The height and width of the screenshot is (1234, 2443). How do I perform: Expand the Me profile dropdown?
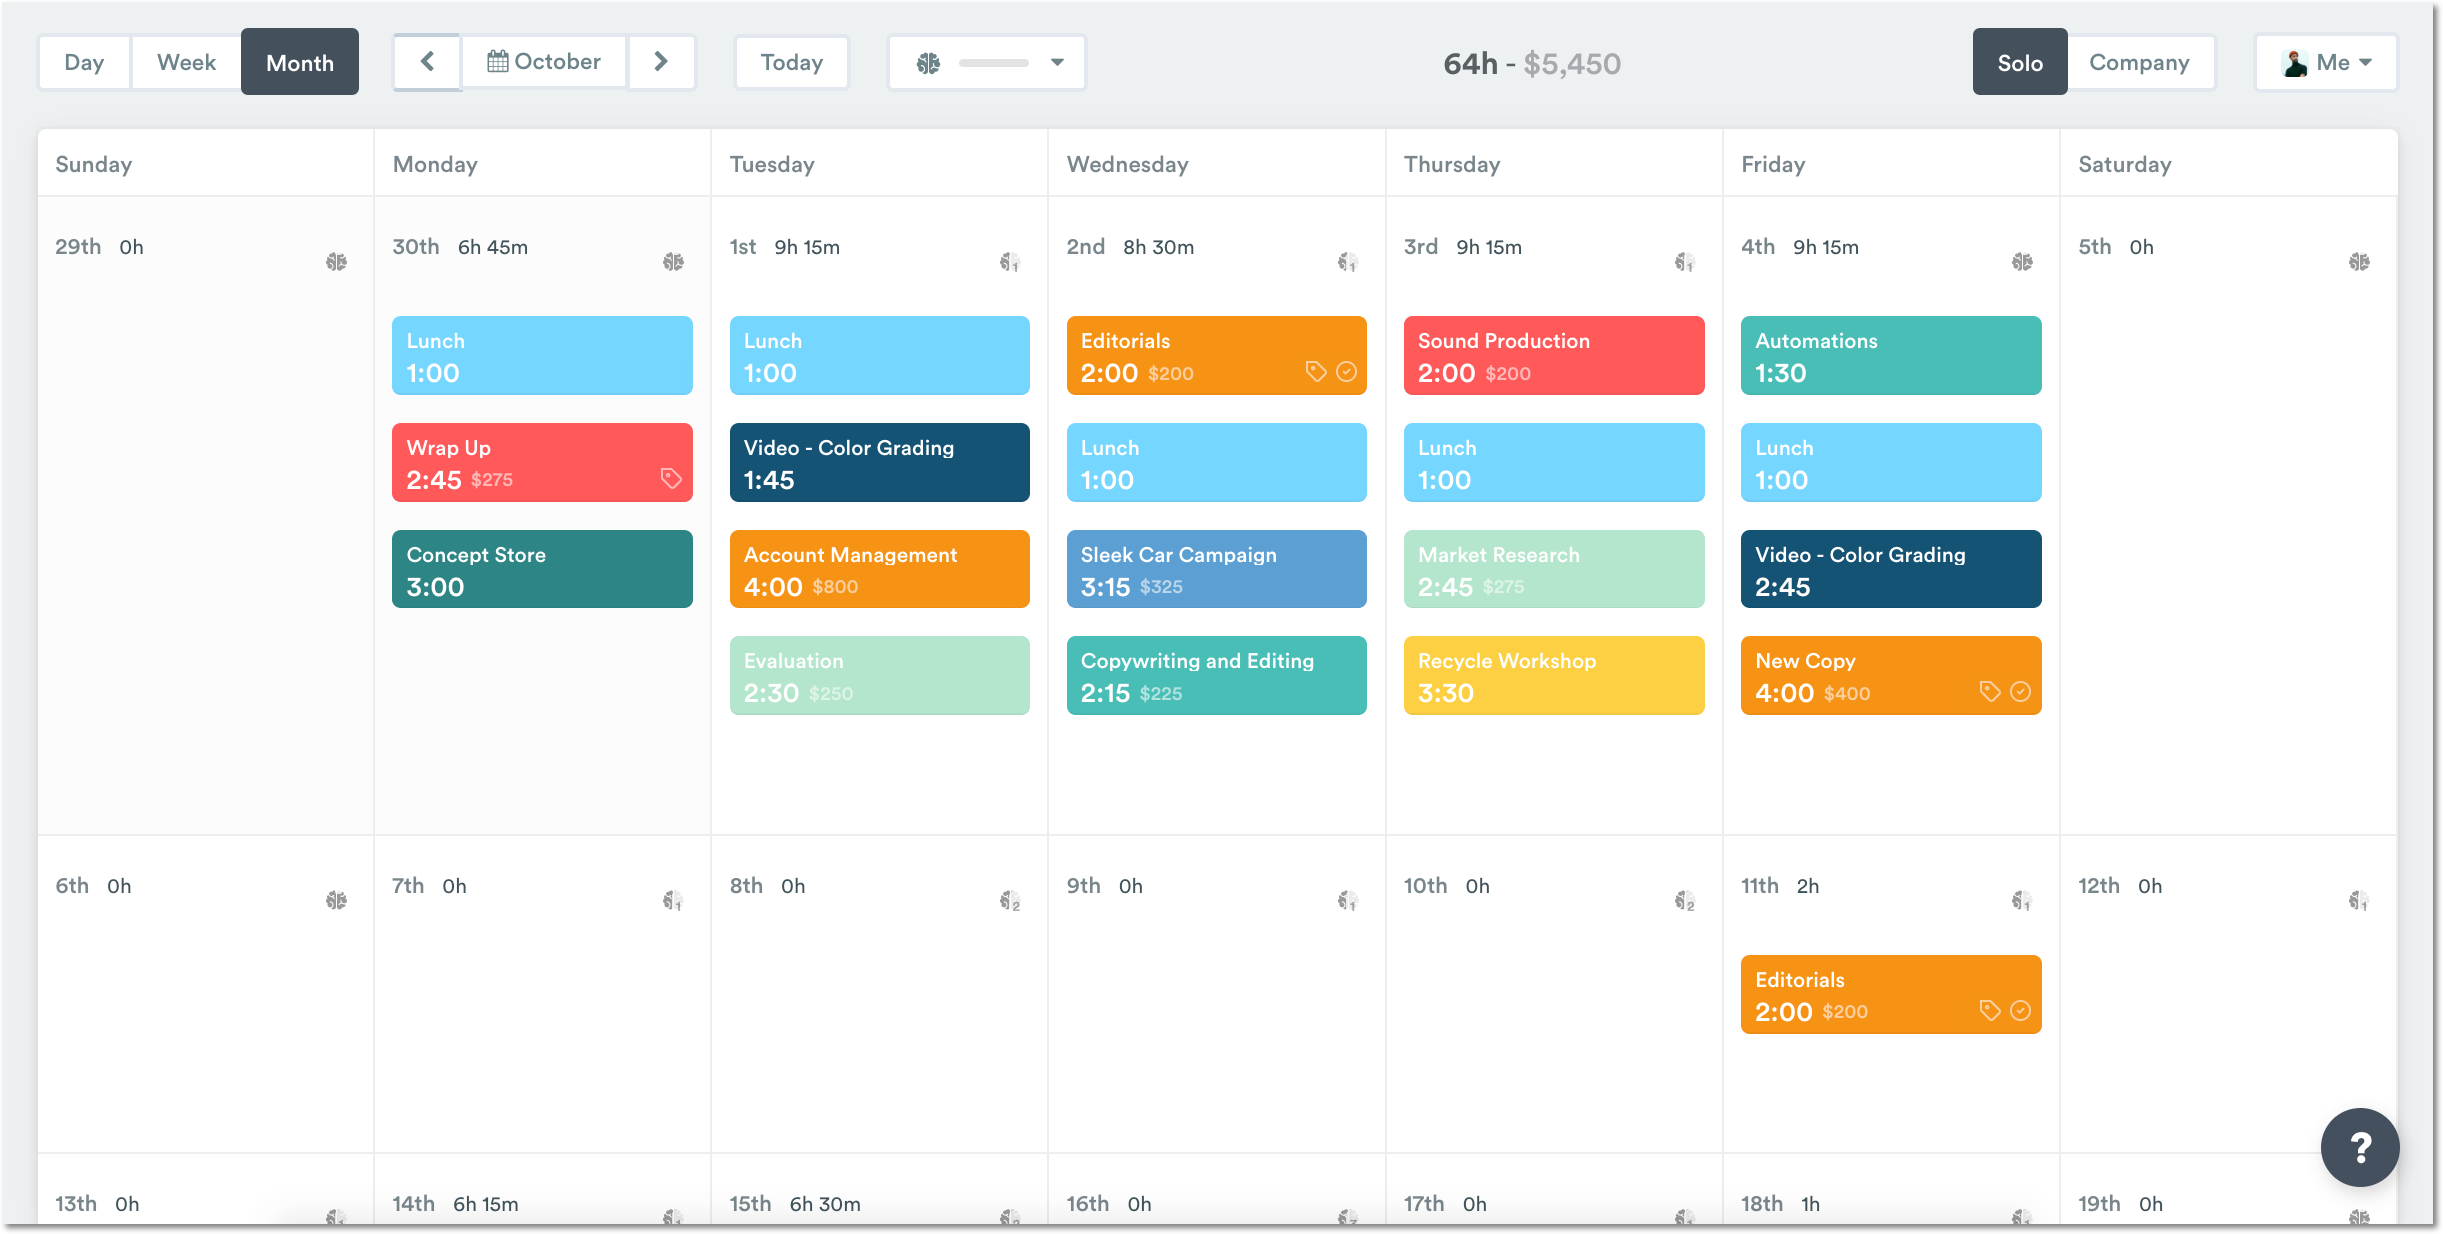click(x=2326, y=62)
